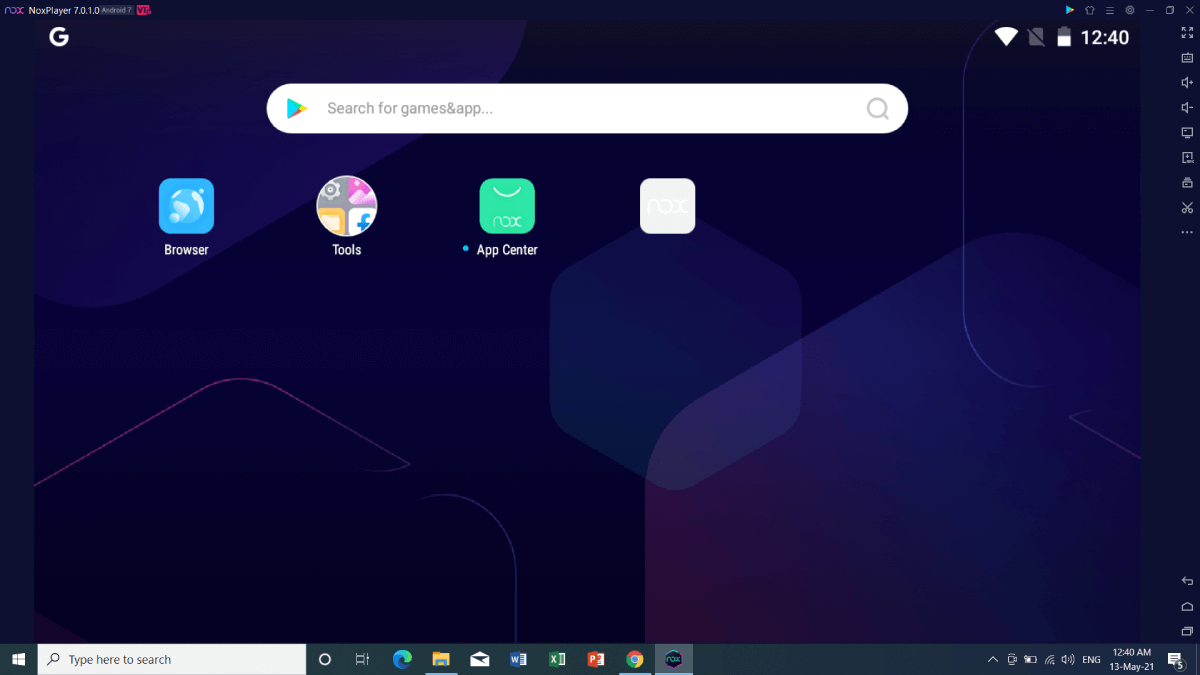Click the nox logo in the title bar
Viewport: 1200px width, 675px height.
tap(14, 10)
